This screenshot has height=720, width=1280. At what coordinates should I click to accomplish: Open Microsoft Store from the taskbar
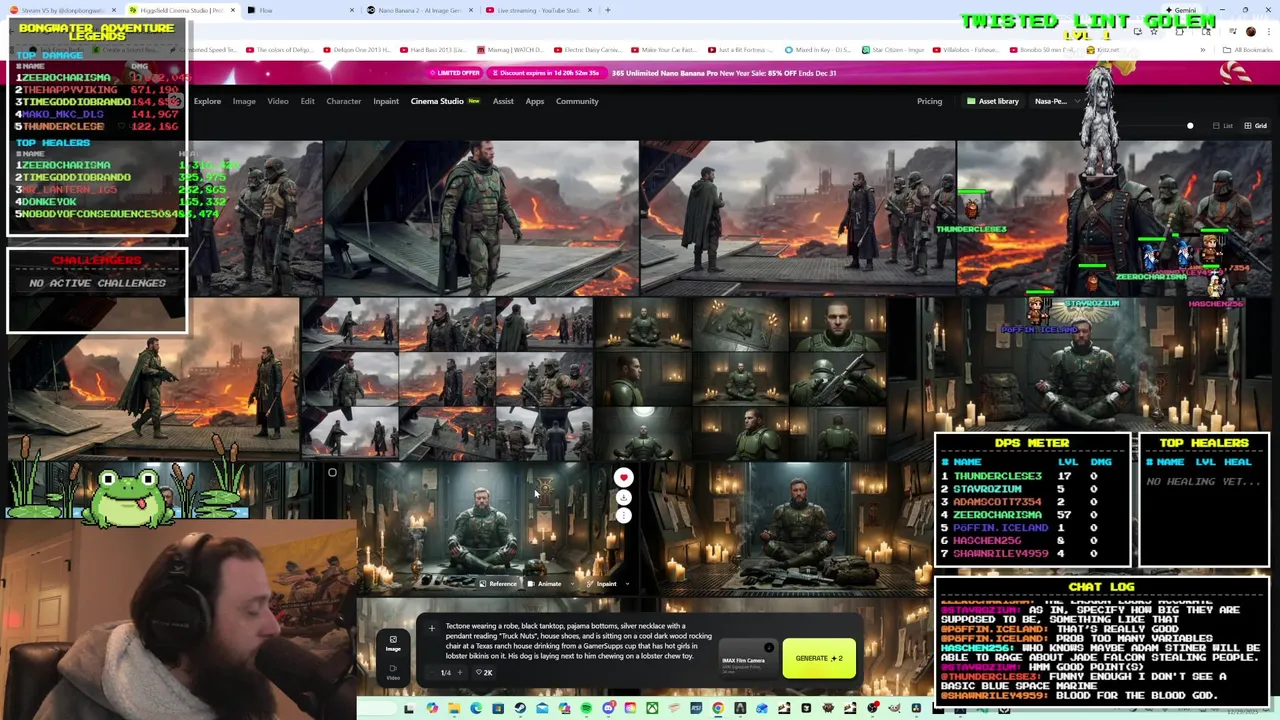point(498,709)
